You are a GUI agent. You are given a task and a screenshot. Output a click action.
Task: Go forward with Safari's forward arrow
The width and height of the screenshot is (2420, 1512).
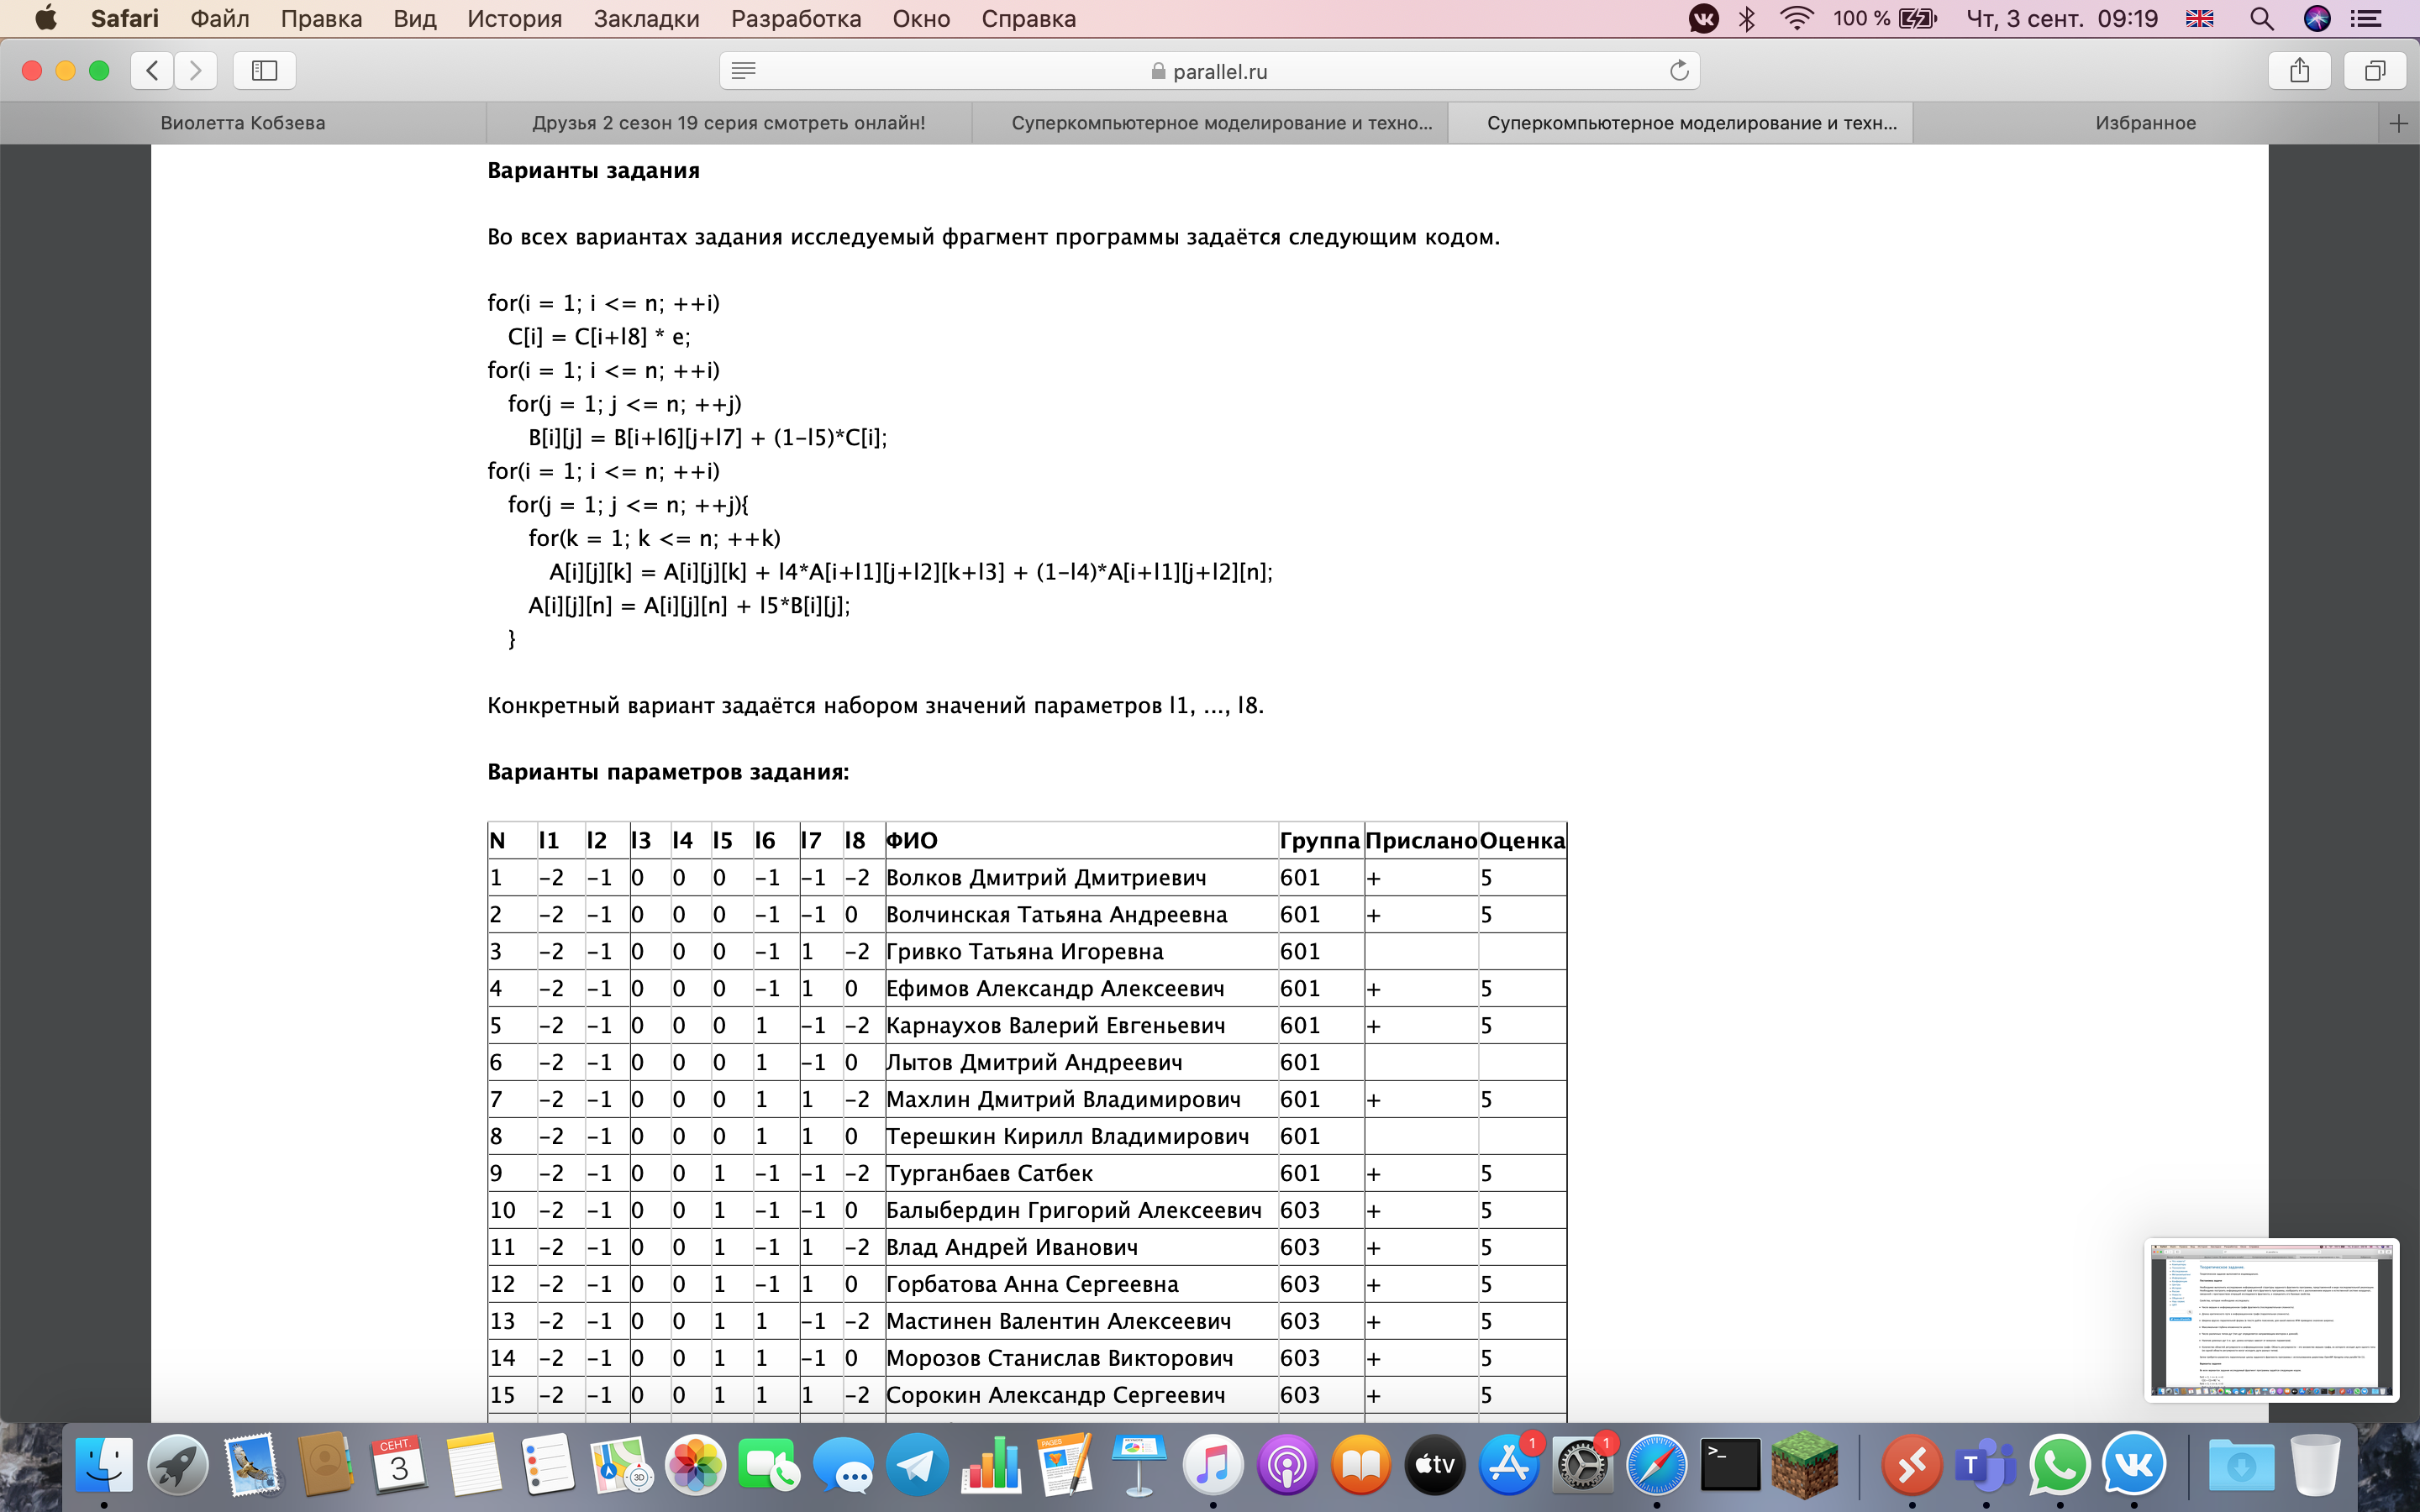195,70
